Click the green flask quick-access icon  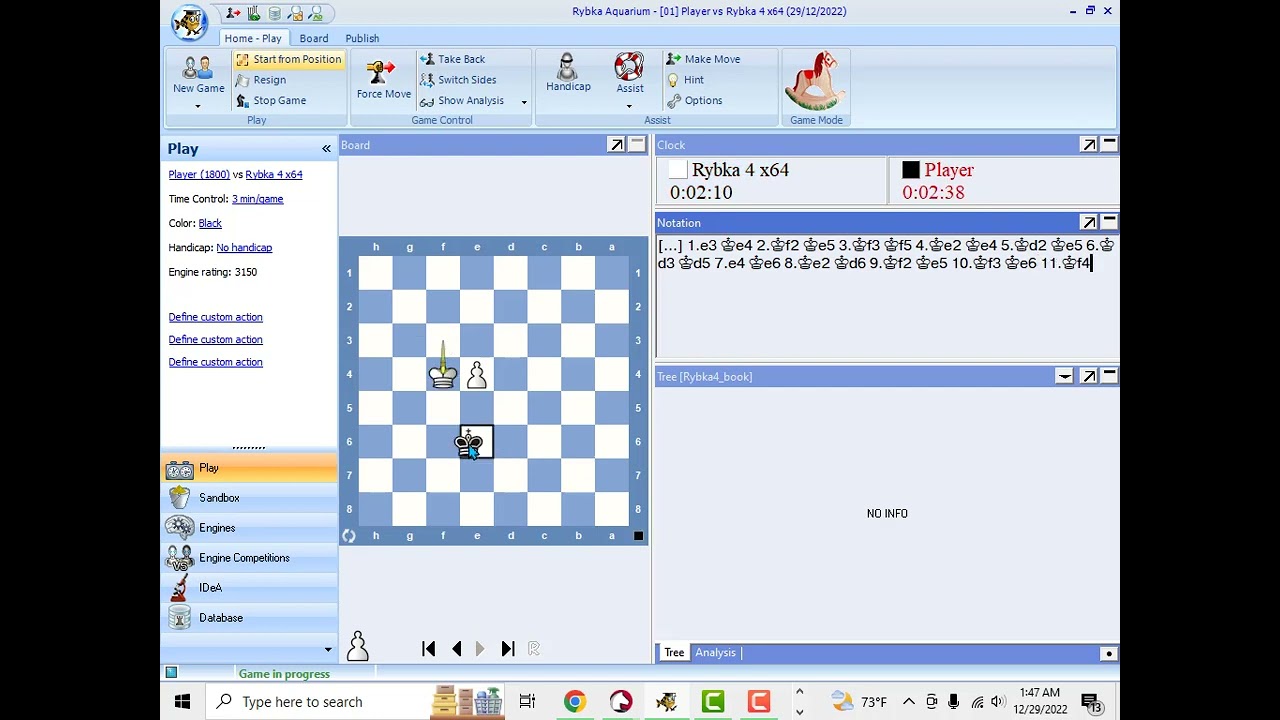click(253, 13)
